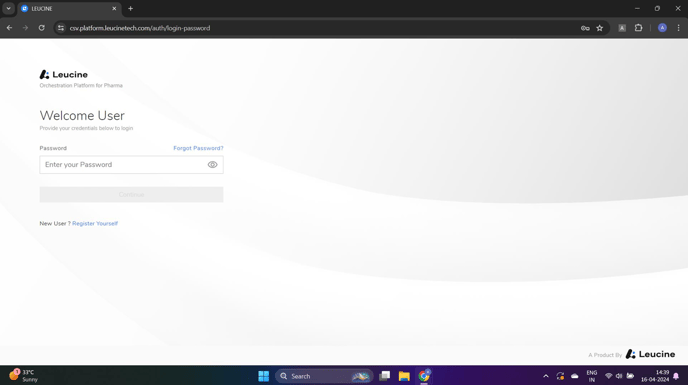Open a new browser tab

coord(130,8)
